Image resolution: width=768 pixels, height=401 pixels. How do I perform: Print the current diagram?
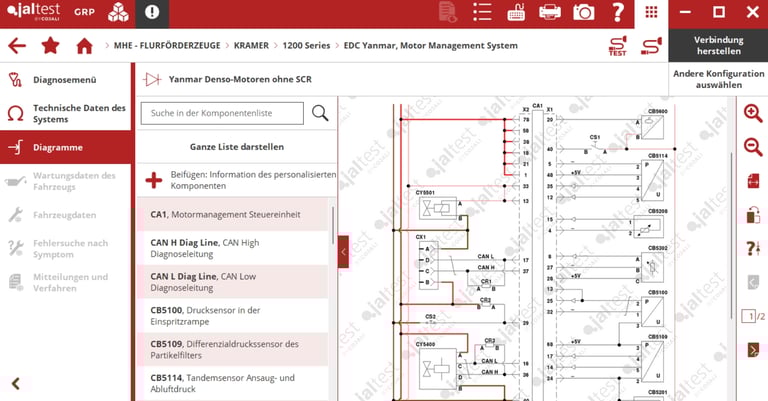(x=550, y=12)
